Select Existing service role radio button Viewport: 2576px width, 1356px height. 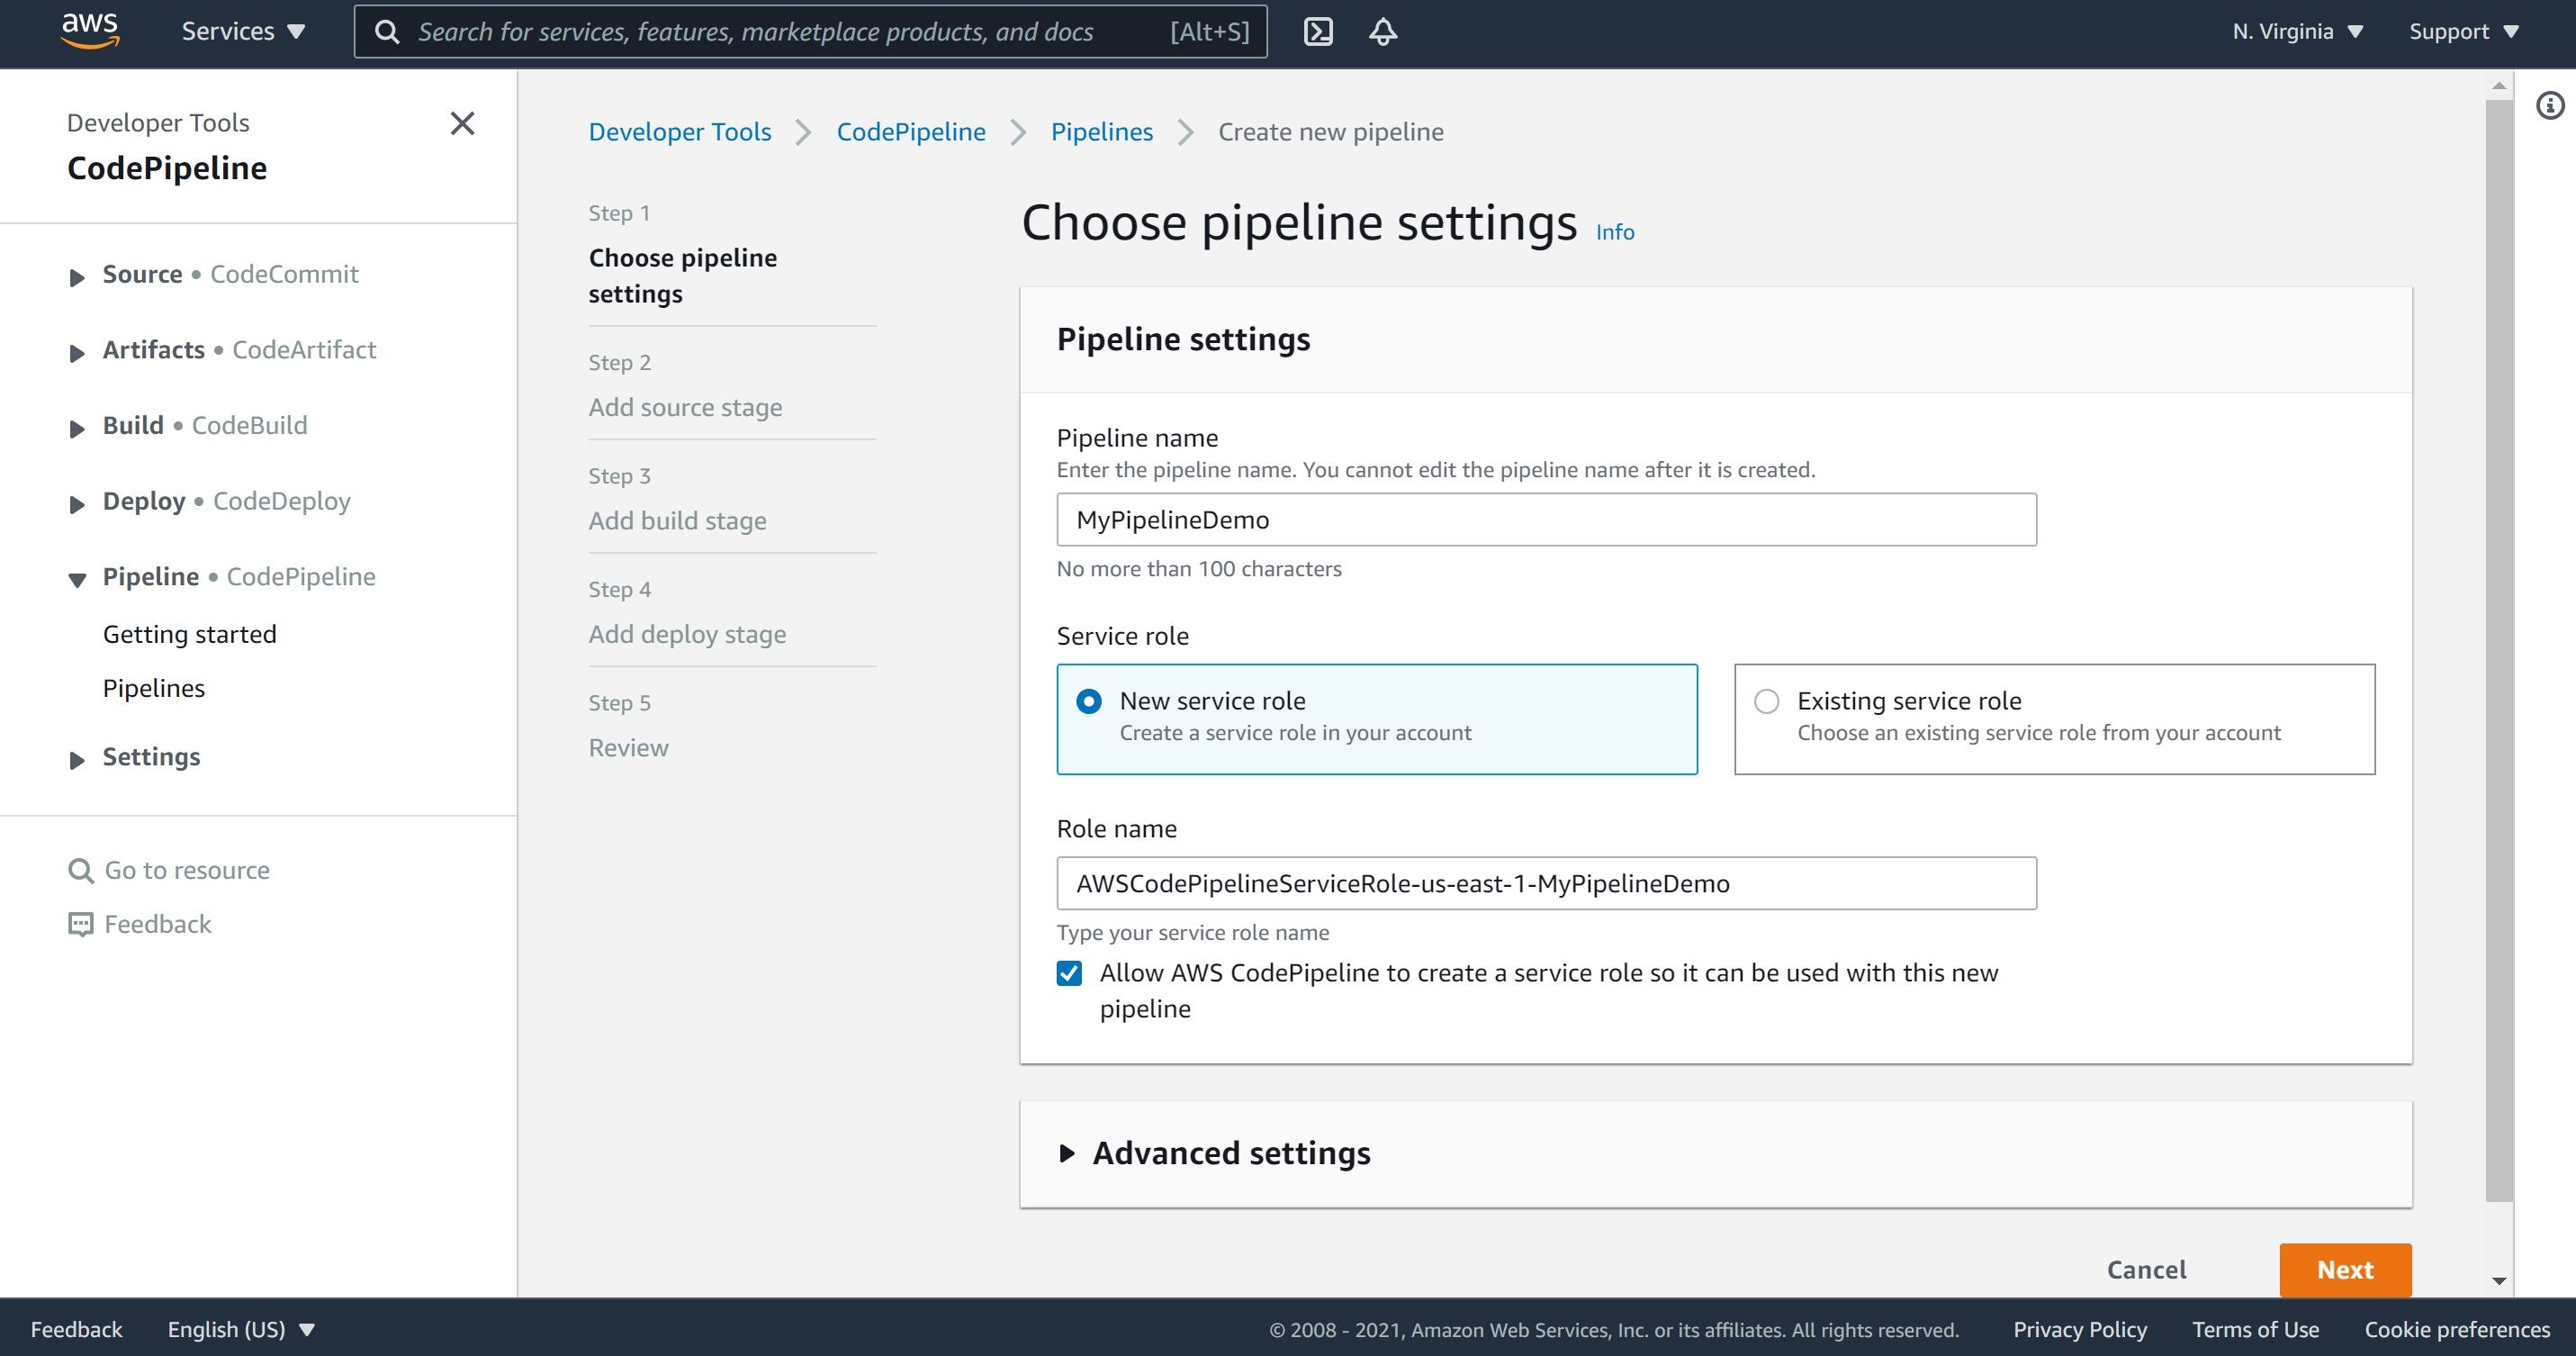pos(1767,701)
